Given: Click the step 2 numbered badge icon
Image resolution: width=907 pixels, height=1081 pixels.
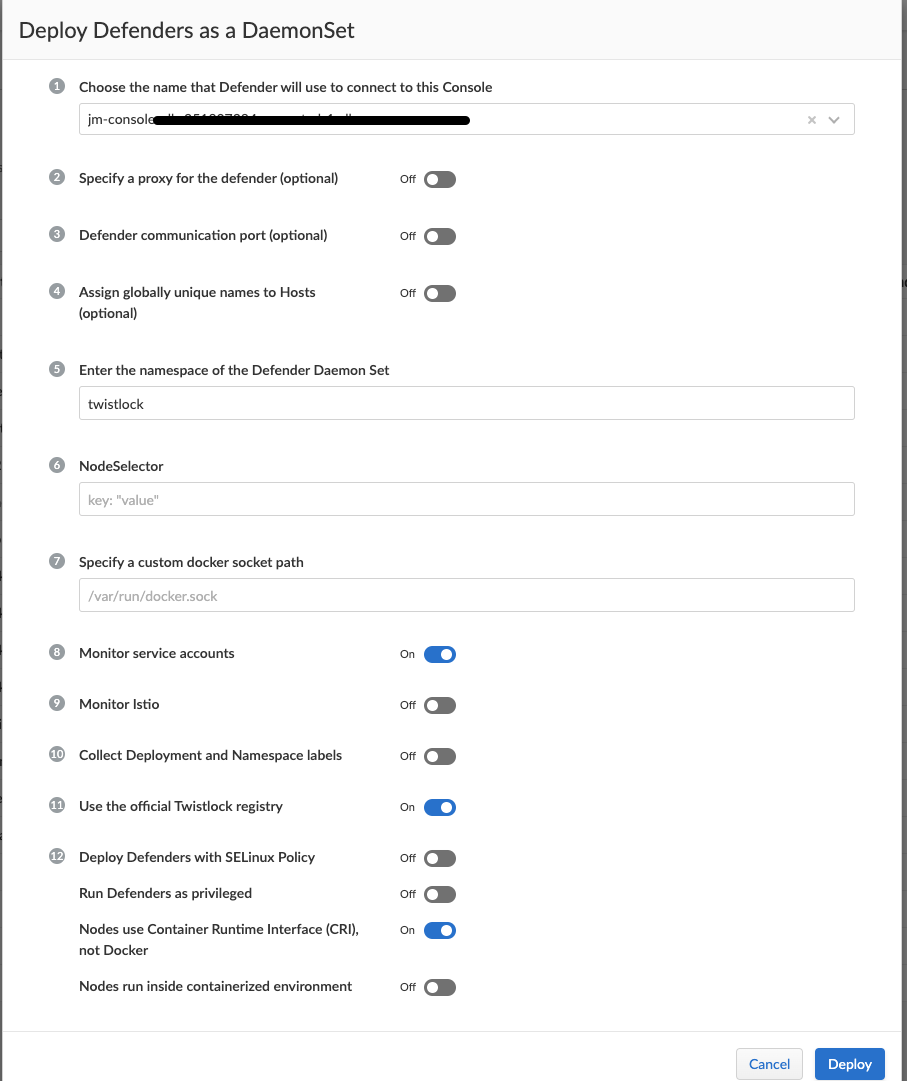Looking at the screenshot, I should (57, 178).
